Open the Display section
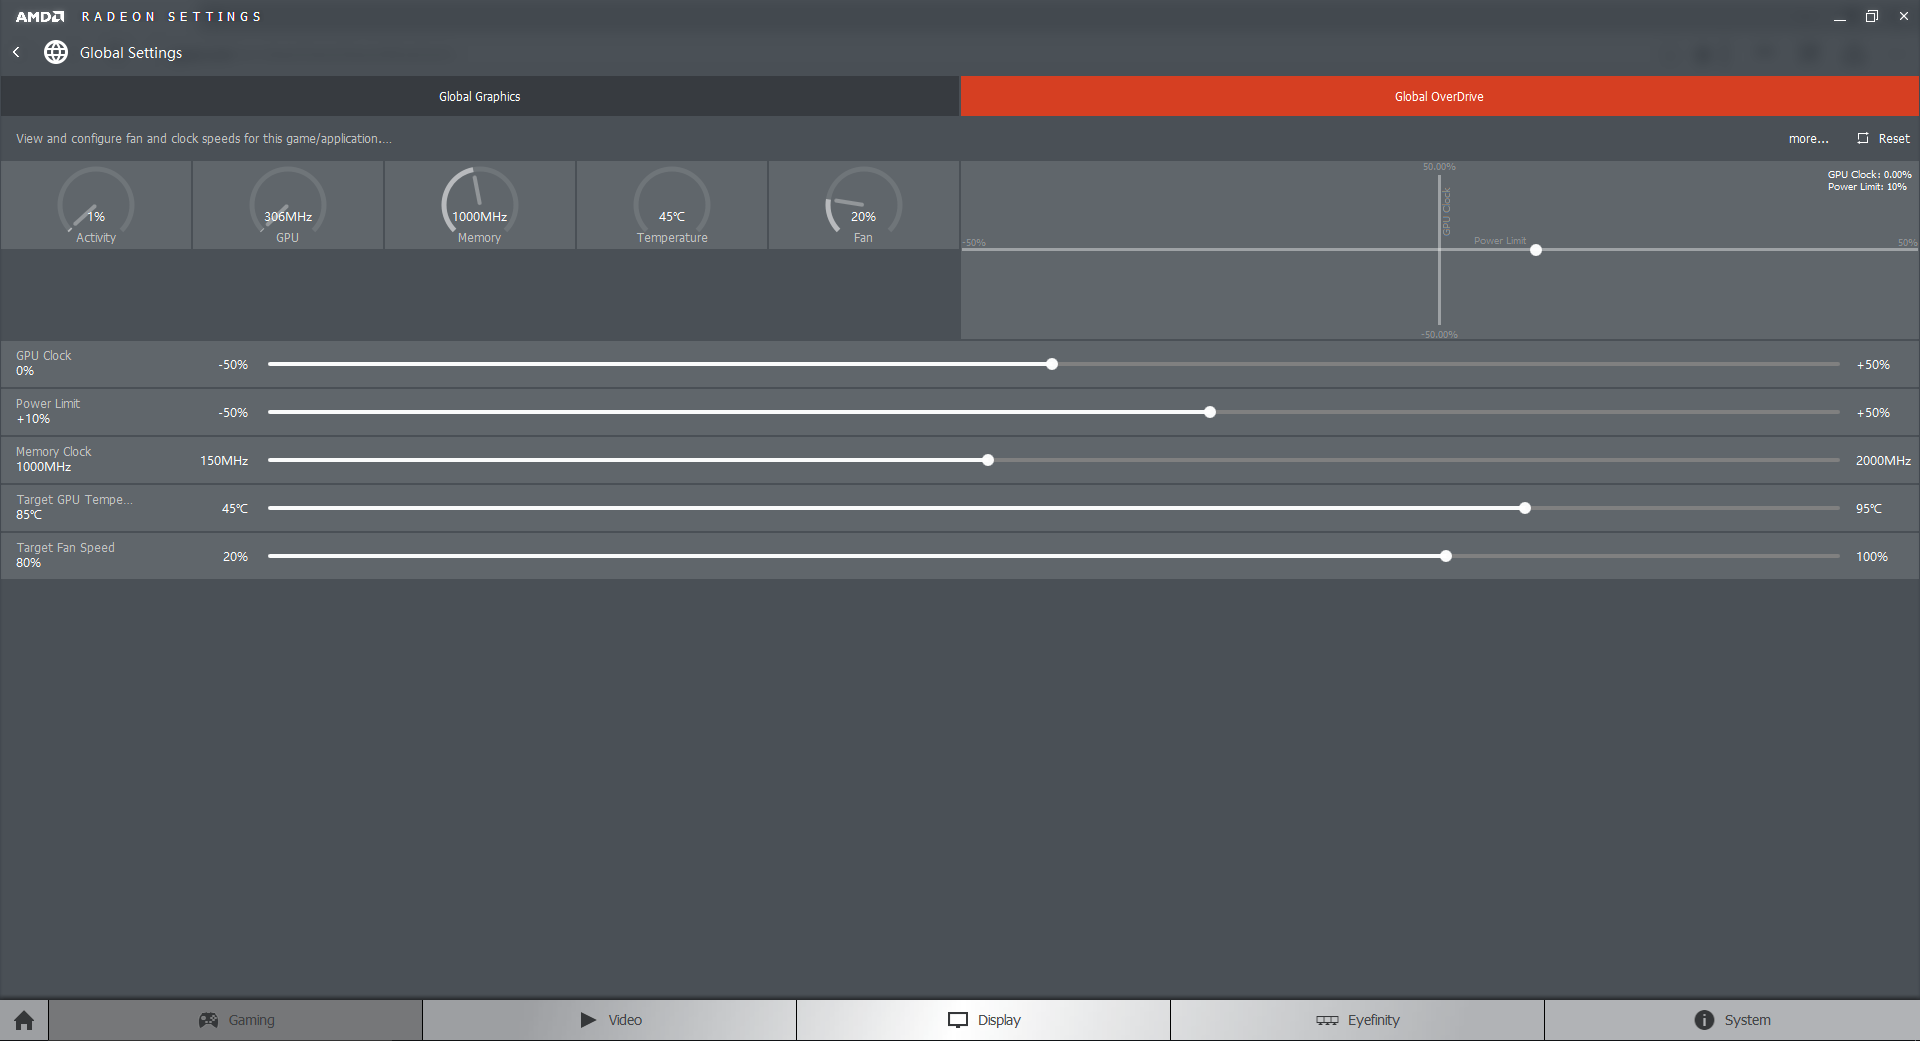1920x1041 pixels. (984, 1020)
